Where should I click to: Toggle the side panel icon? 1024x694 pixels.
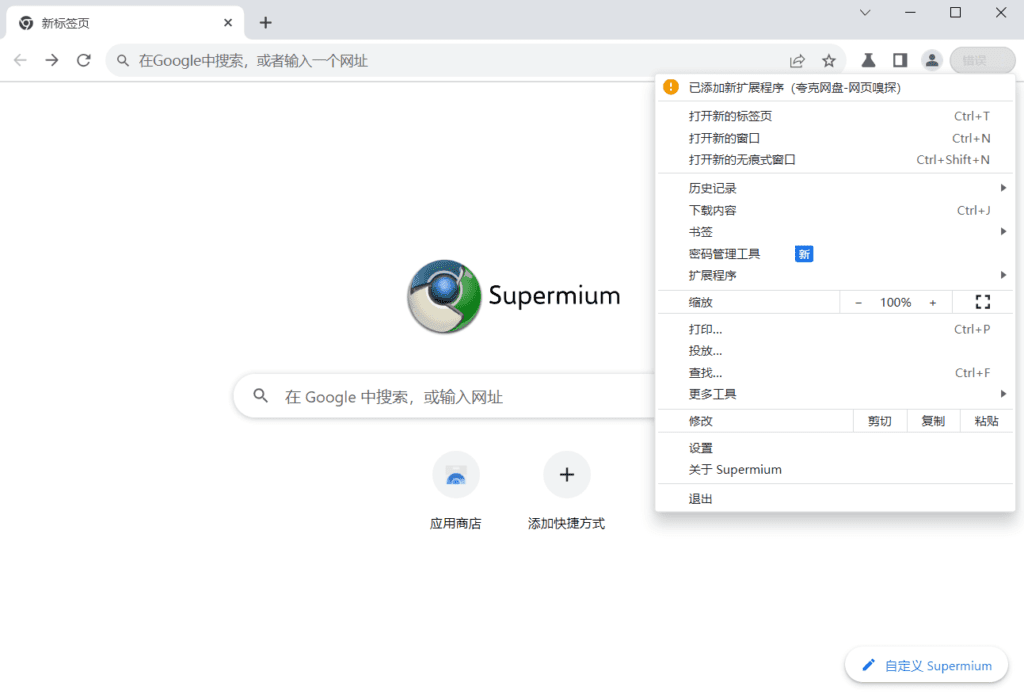(900, 61)
